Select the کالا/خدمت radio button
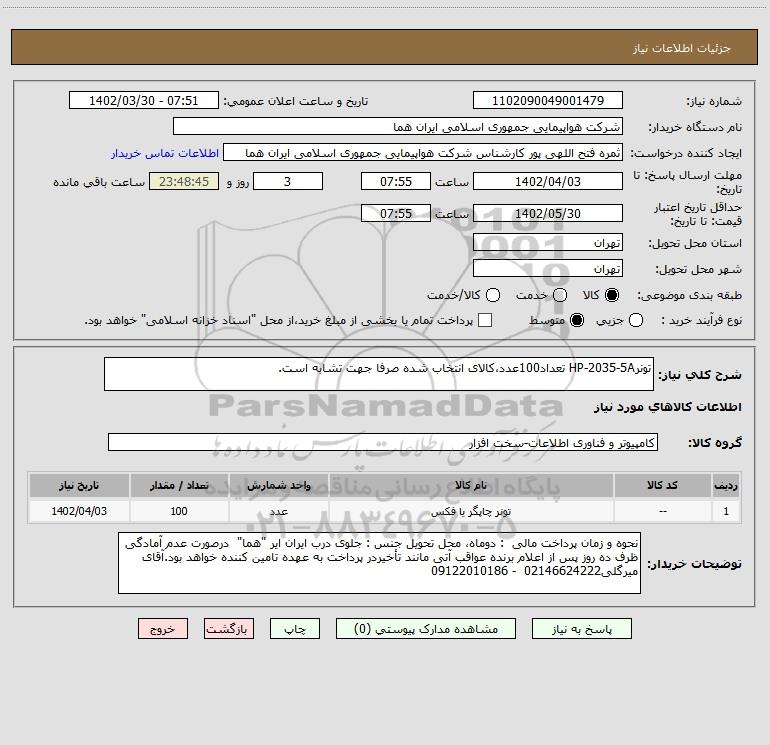The height and width of the screenshot is (745, 770). coord(493,295)
